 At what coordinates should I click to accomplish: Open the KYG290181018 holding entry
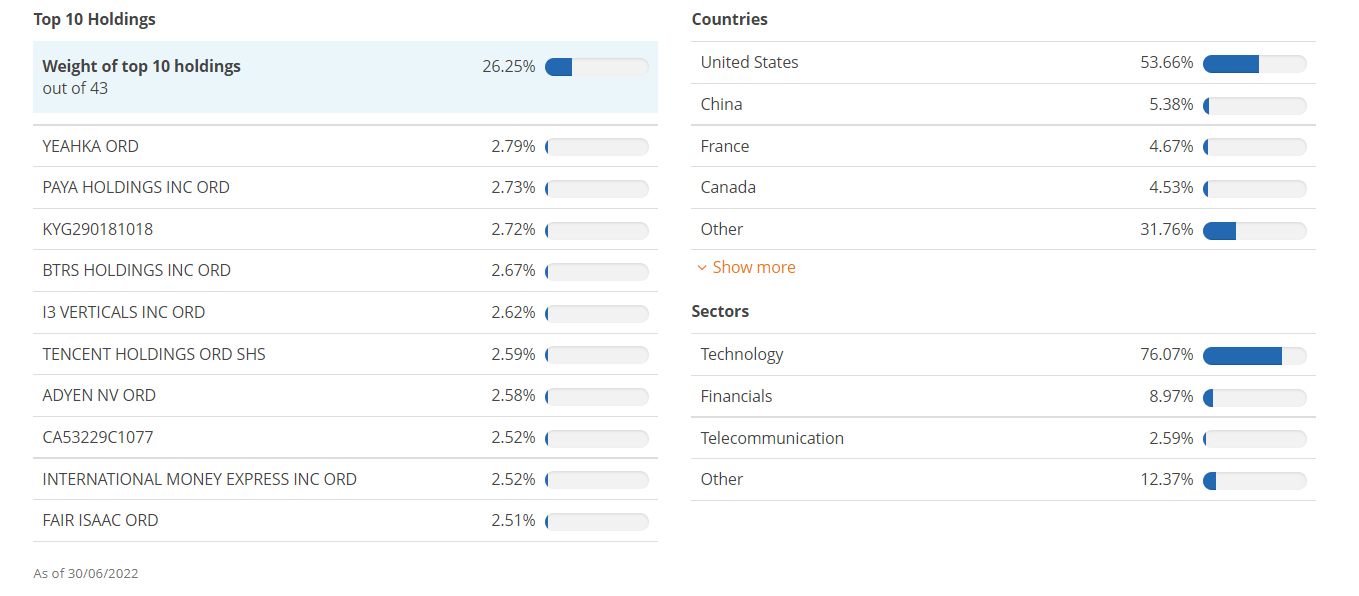pos(99,229)
